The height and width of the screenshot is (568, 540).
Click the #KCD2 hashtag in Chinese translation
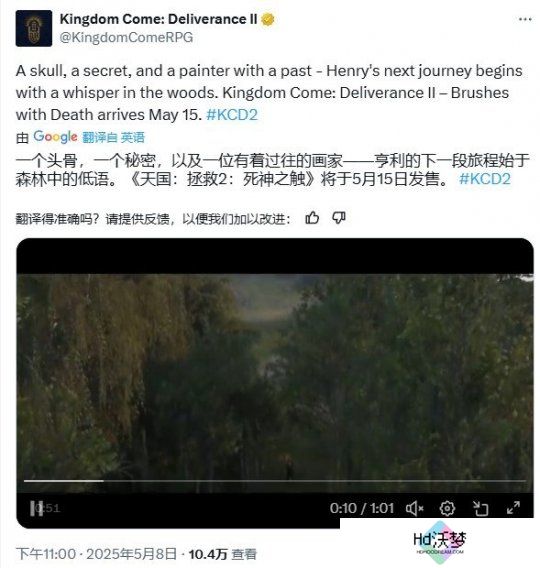point(485,179)
